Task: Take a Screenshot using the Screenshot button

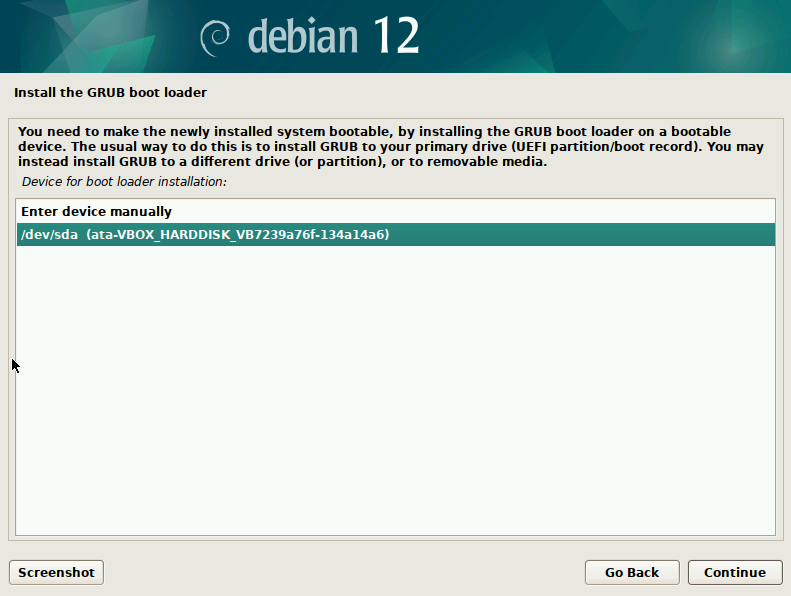Action: [56, 572]
